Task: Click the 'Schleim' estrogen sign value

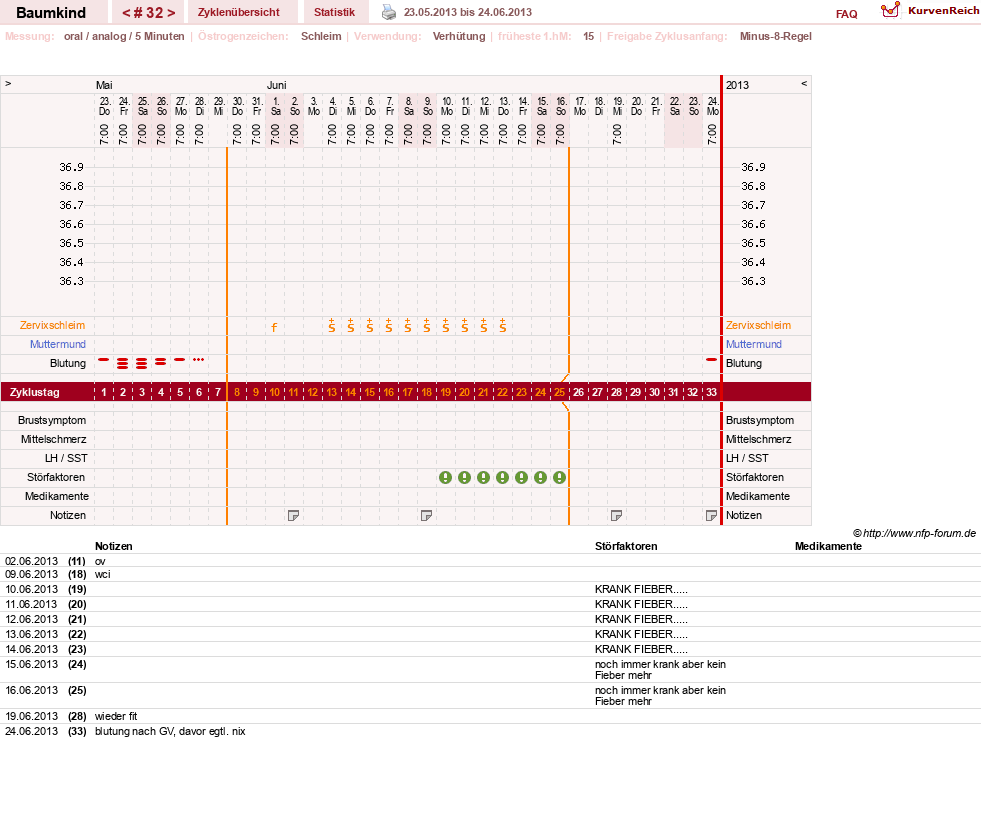Action: click(x=321, y=36)
